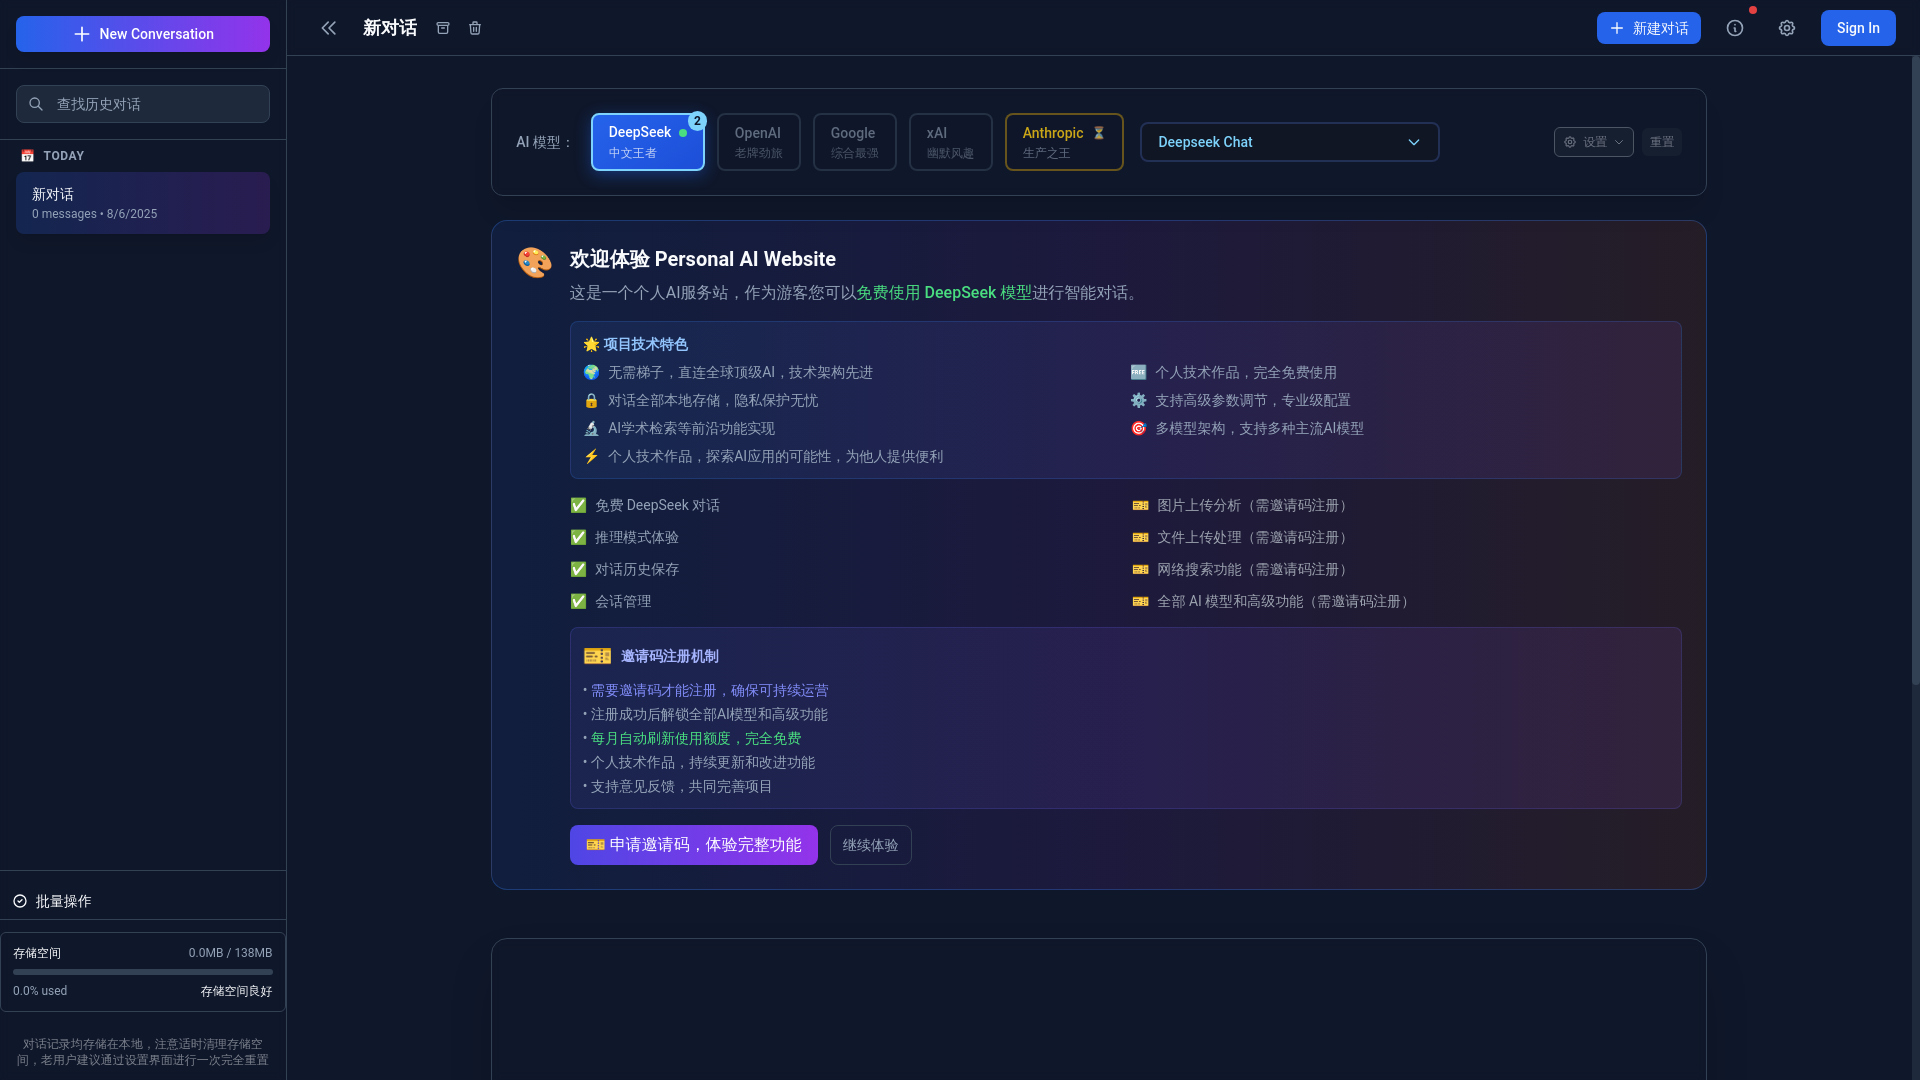
Task: Click the badge number on DeepSeek
Action: [697, 121]
